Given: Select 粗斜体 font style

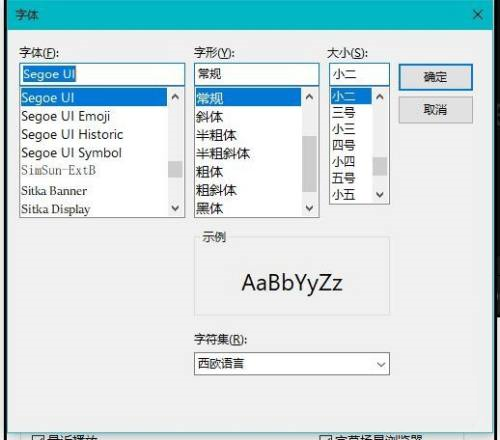Looking at the screenshot, I should pyautogui.click(x=248, y=190).
